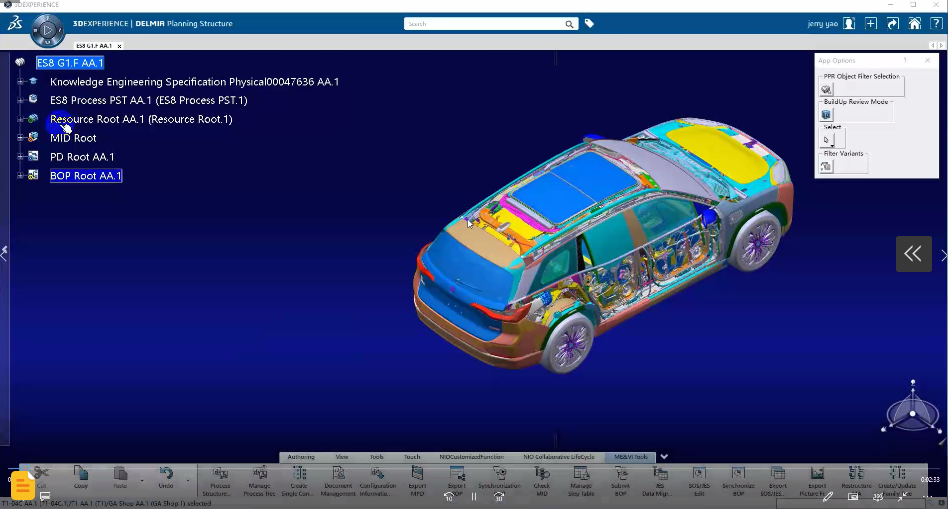948x509 pixels.
Task: Click the help question mark icon
Action: click(x=936, y=24)
